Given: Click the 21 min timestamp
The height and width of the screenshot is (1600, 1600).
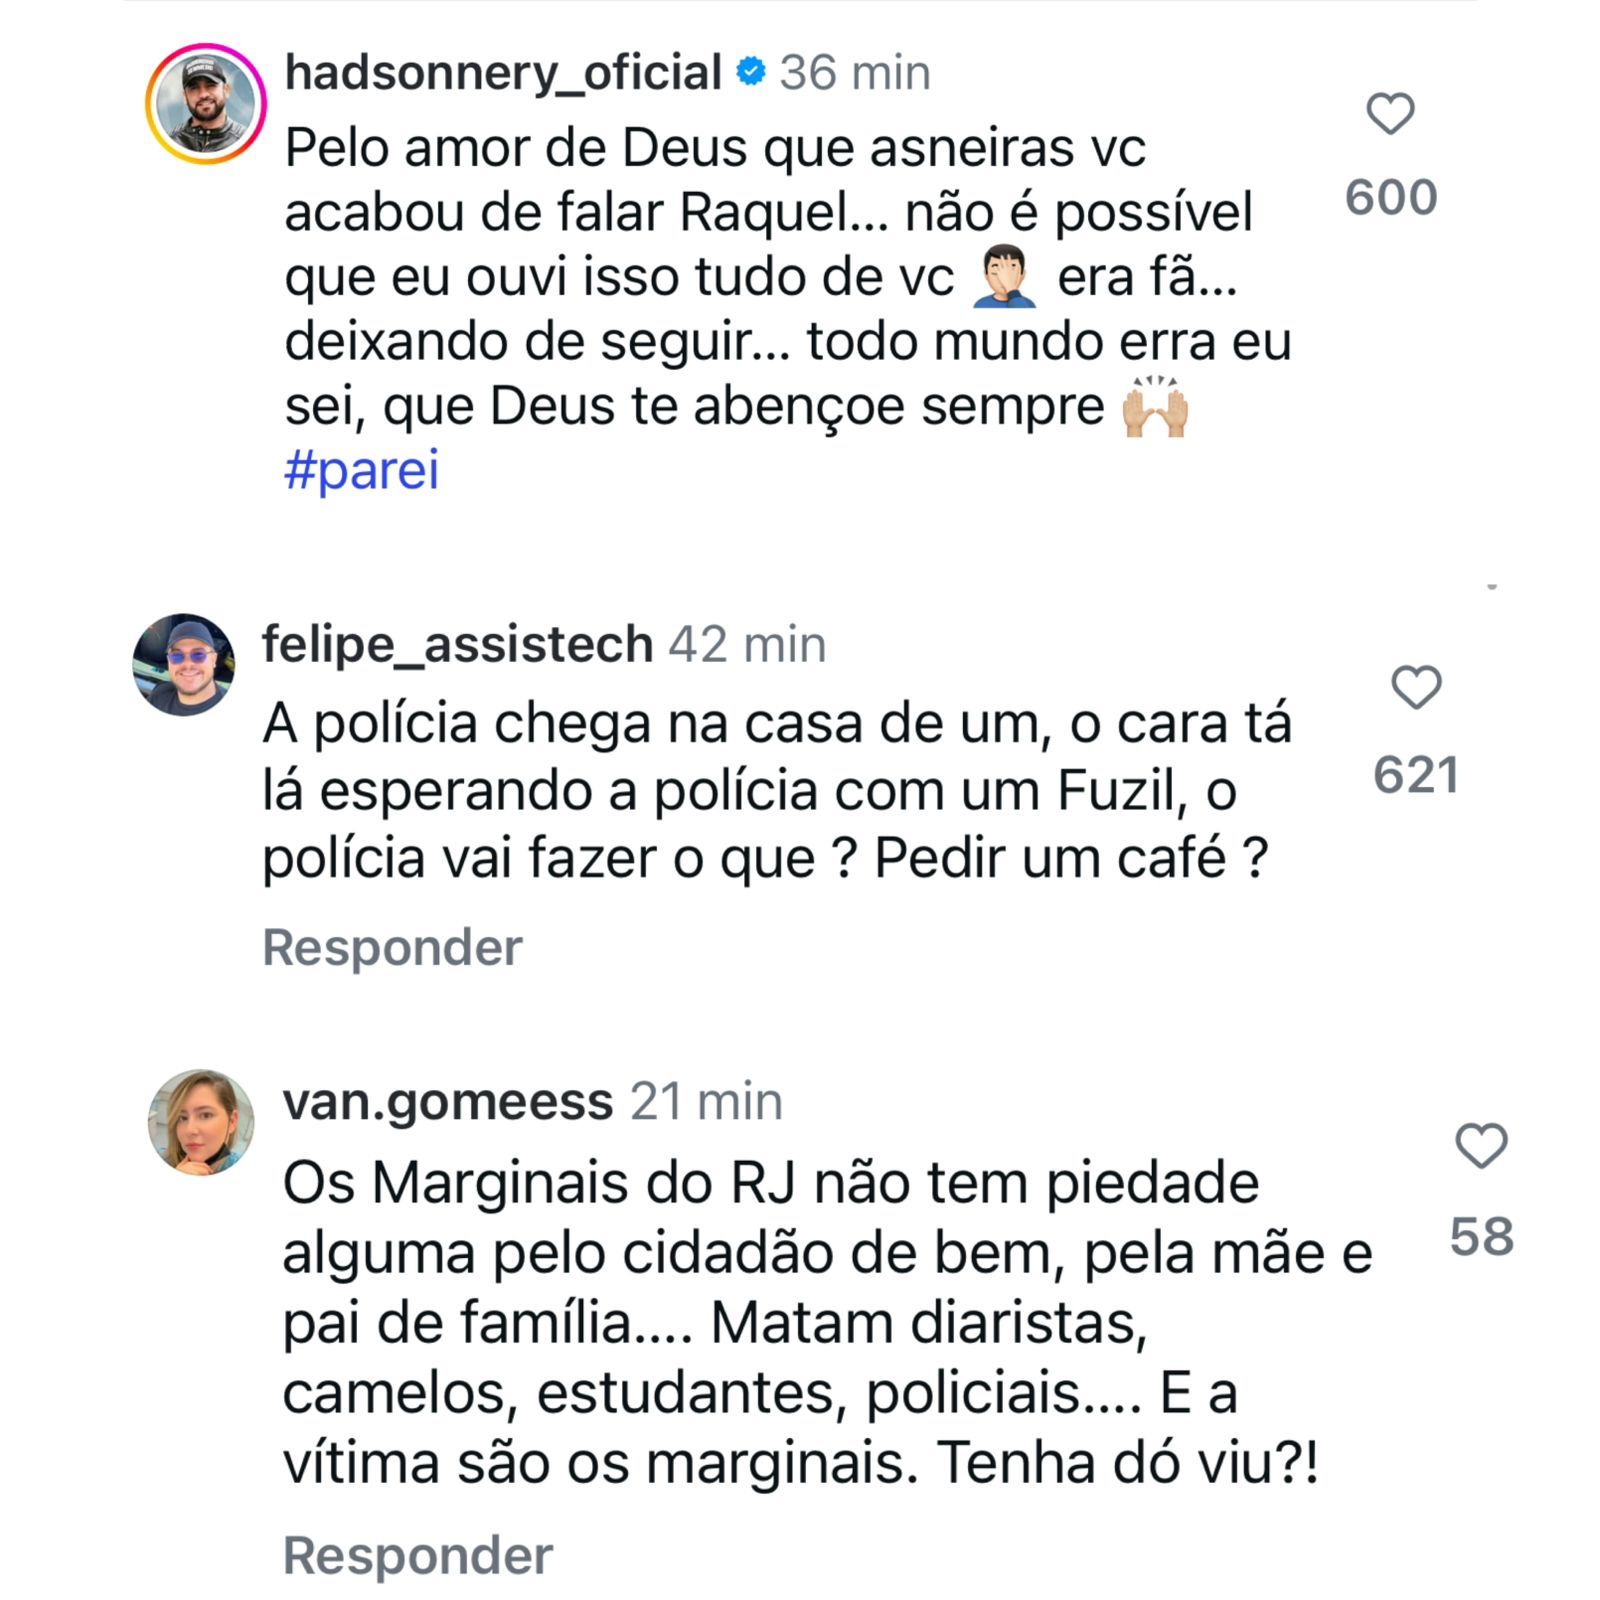Looking at the screenshot, I should pos(706,1102).
